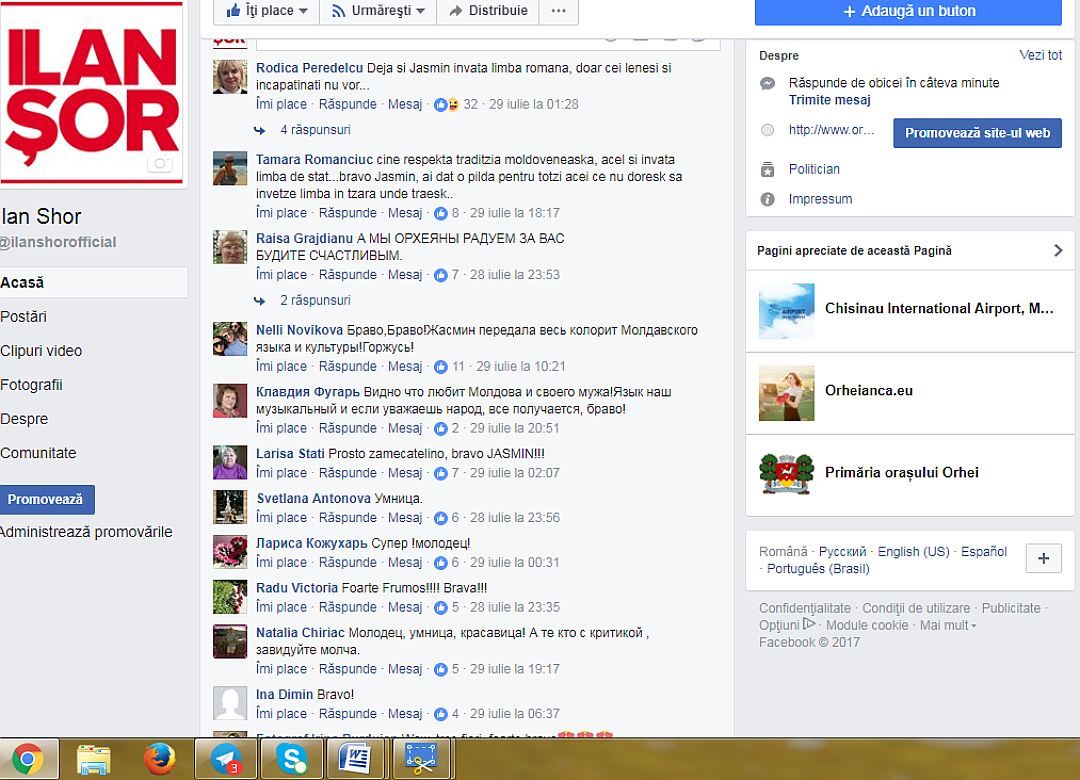Viewport: 1080px width, 780px height.
Task: Select the Acasă tab
Action: coord(93,283)
